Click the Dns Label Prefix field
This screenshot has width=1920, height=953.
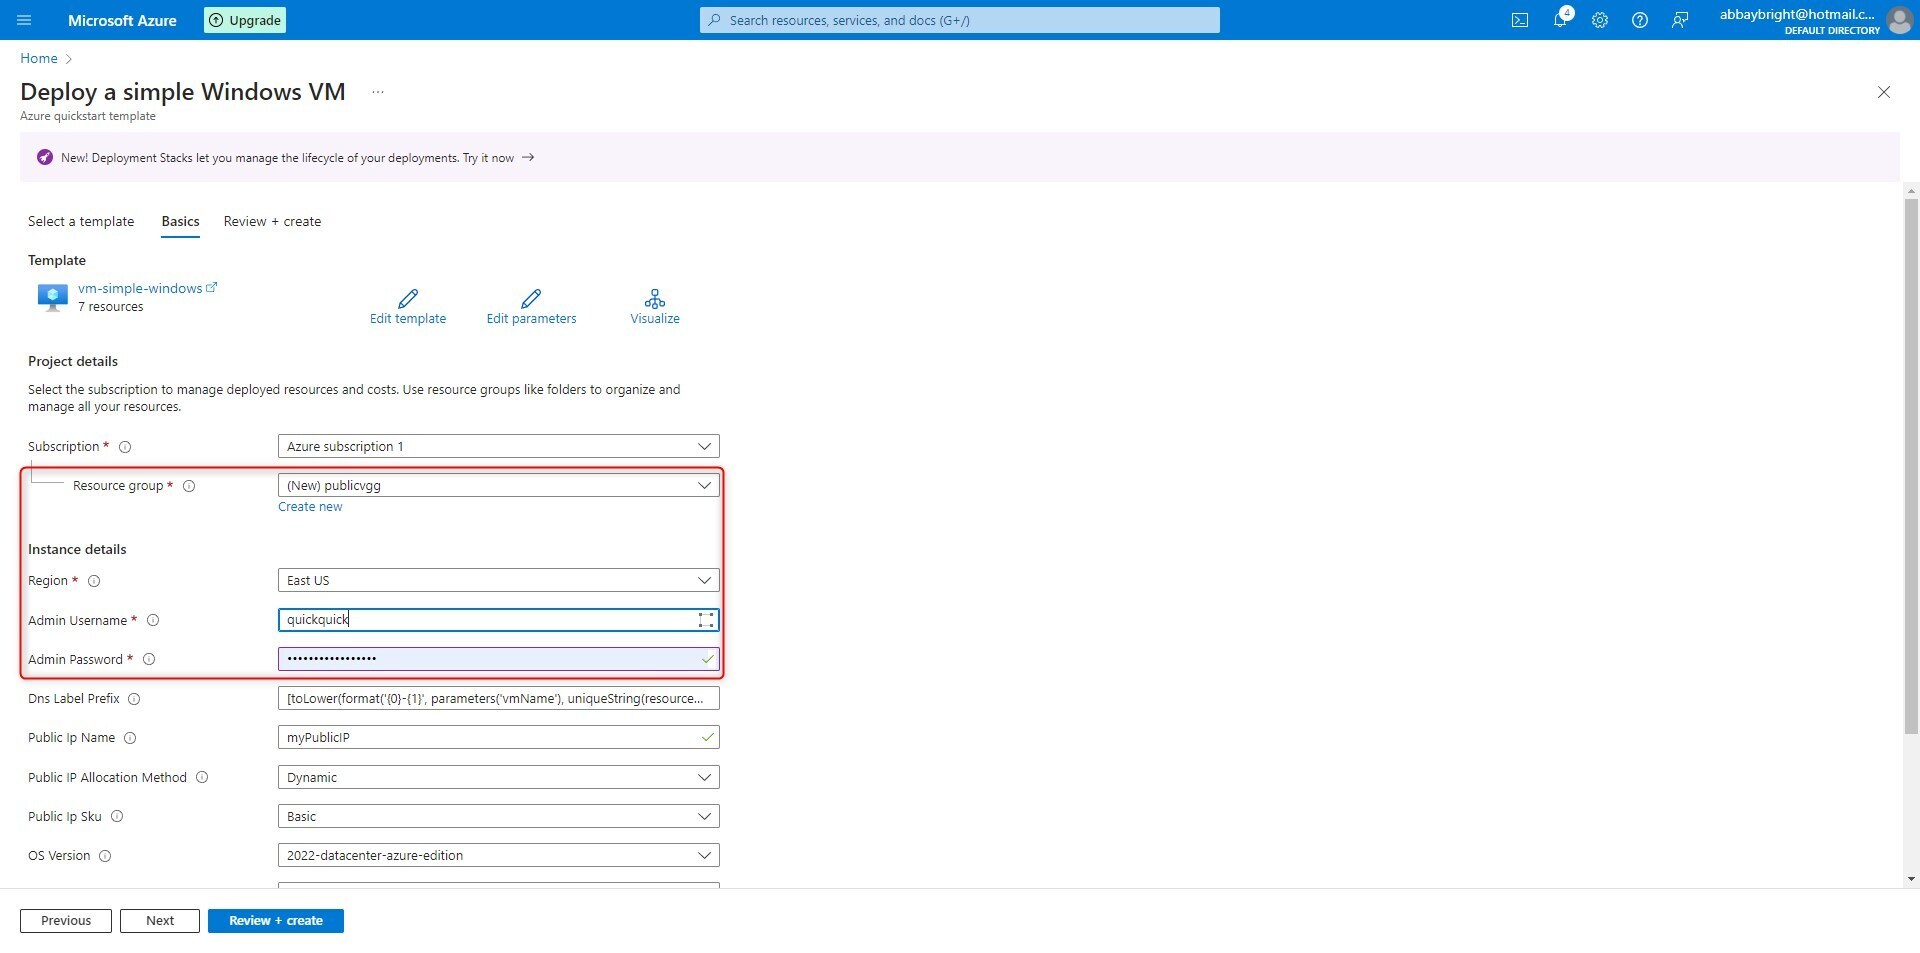point(498,698)
